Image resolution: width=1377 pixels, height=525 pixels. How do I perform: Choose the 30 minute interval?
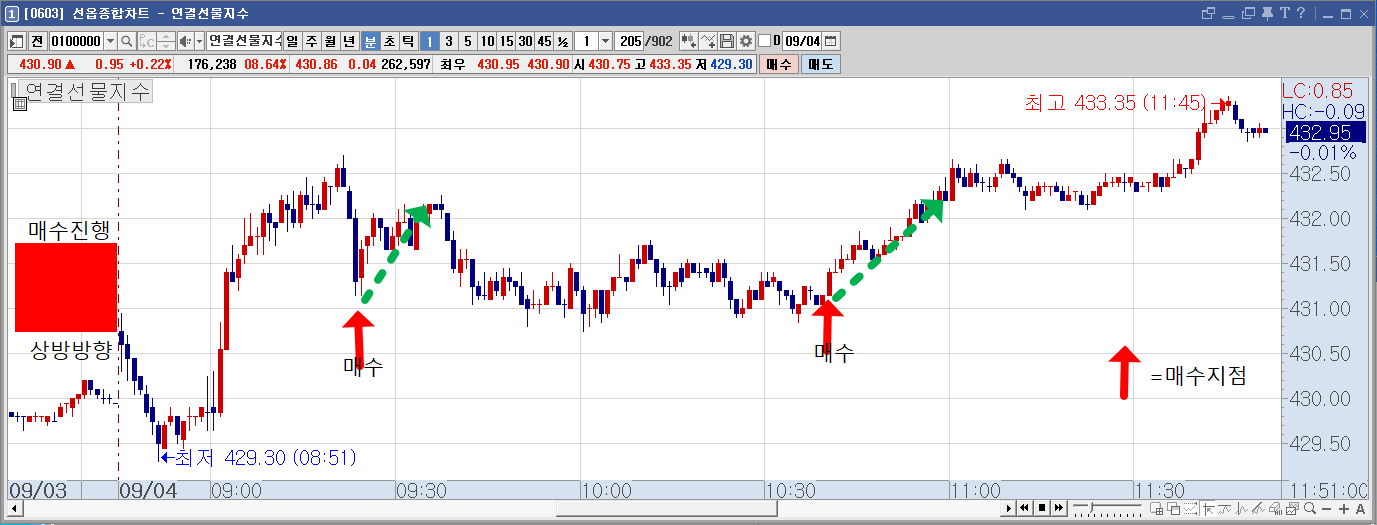(525, 41)
